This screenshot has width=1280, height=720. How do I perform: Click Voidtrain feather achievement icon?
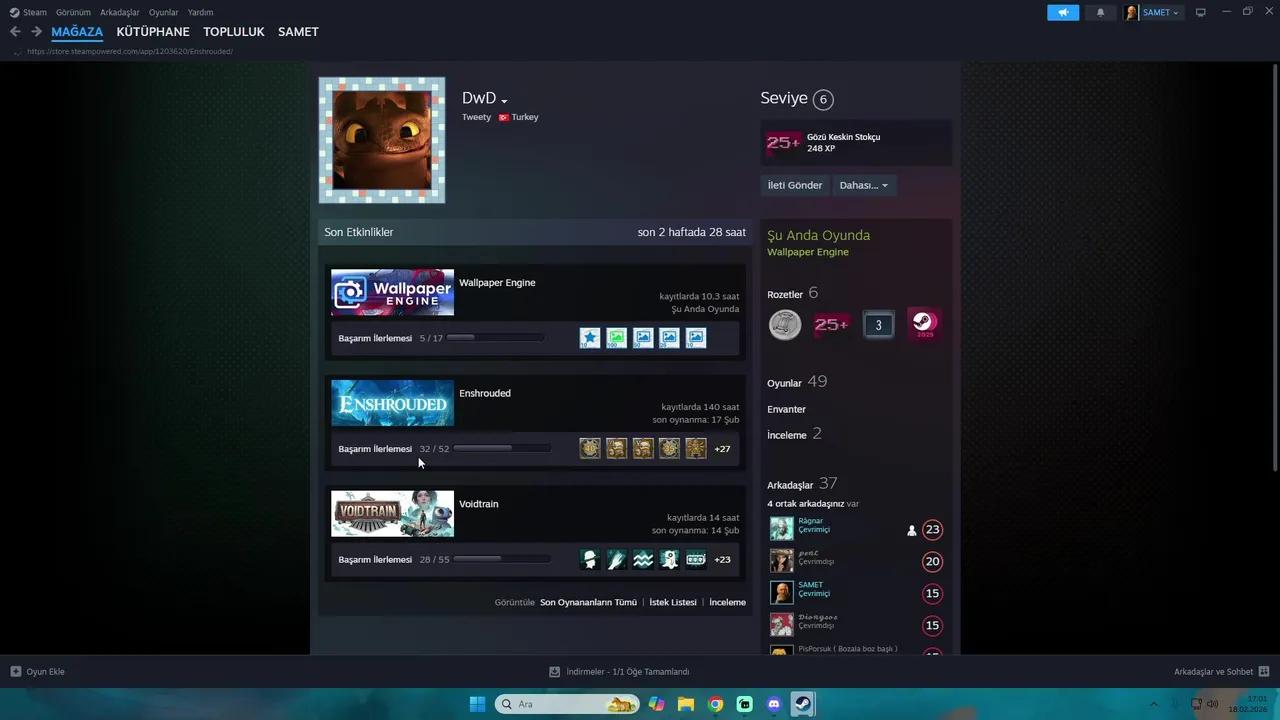tap(616, 560)
